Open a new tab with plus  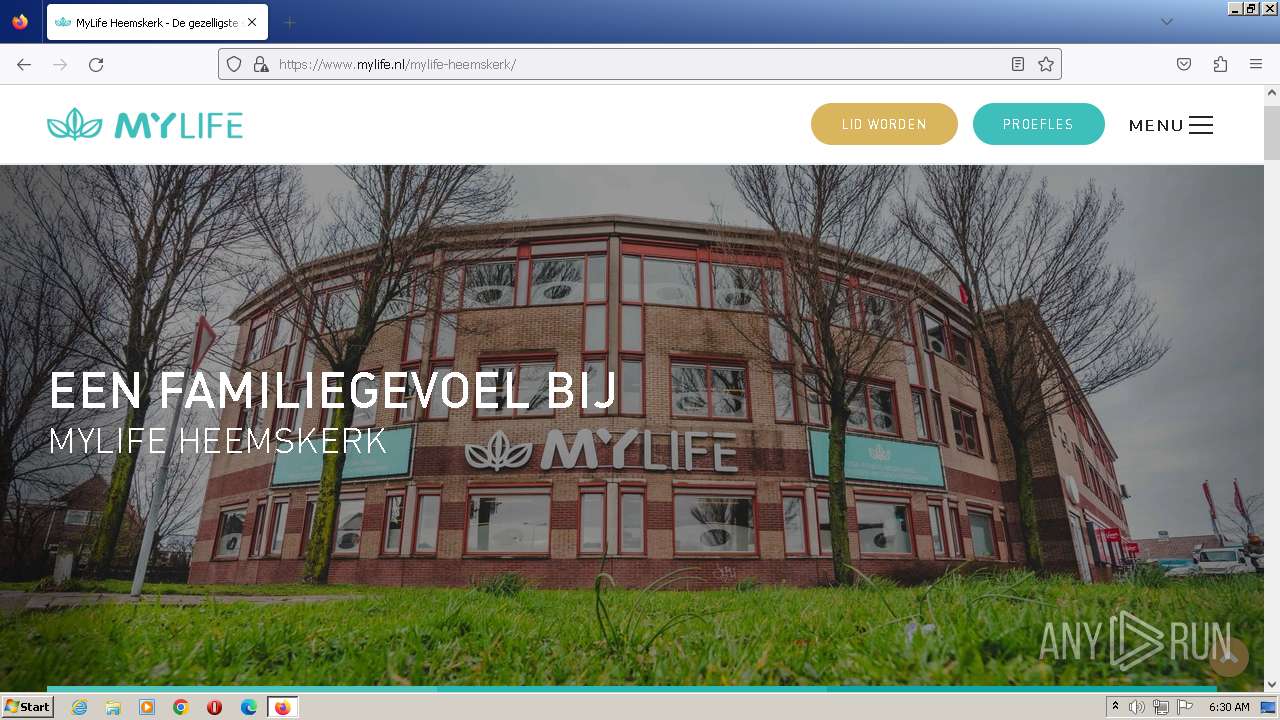coord(289,22)
